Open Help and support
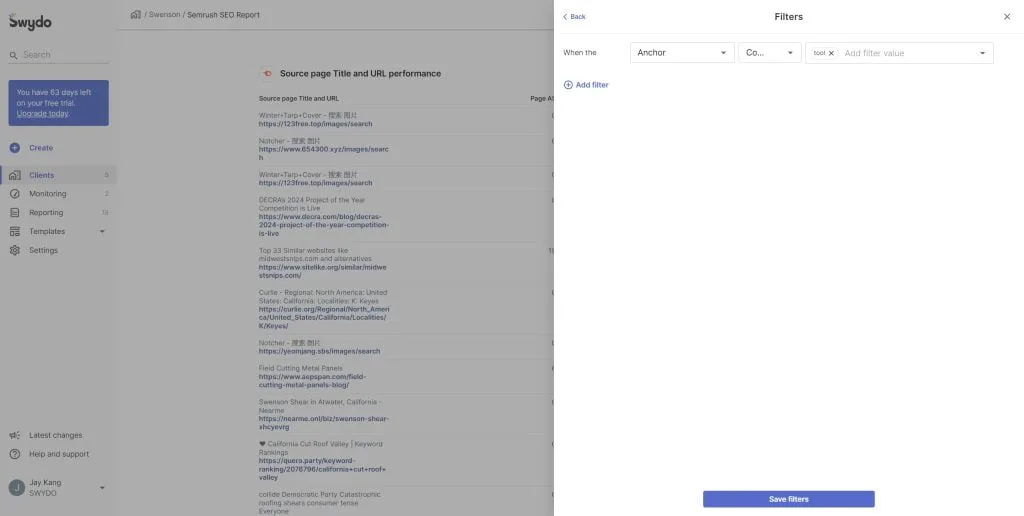Image resolution: width=1024 pixels, height=516 pixels. tap(59, 454)
